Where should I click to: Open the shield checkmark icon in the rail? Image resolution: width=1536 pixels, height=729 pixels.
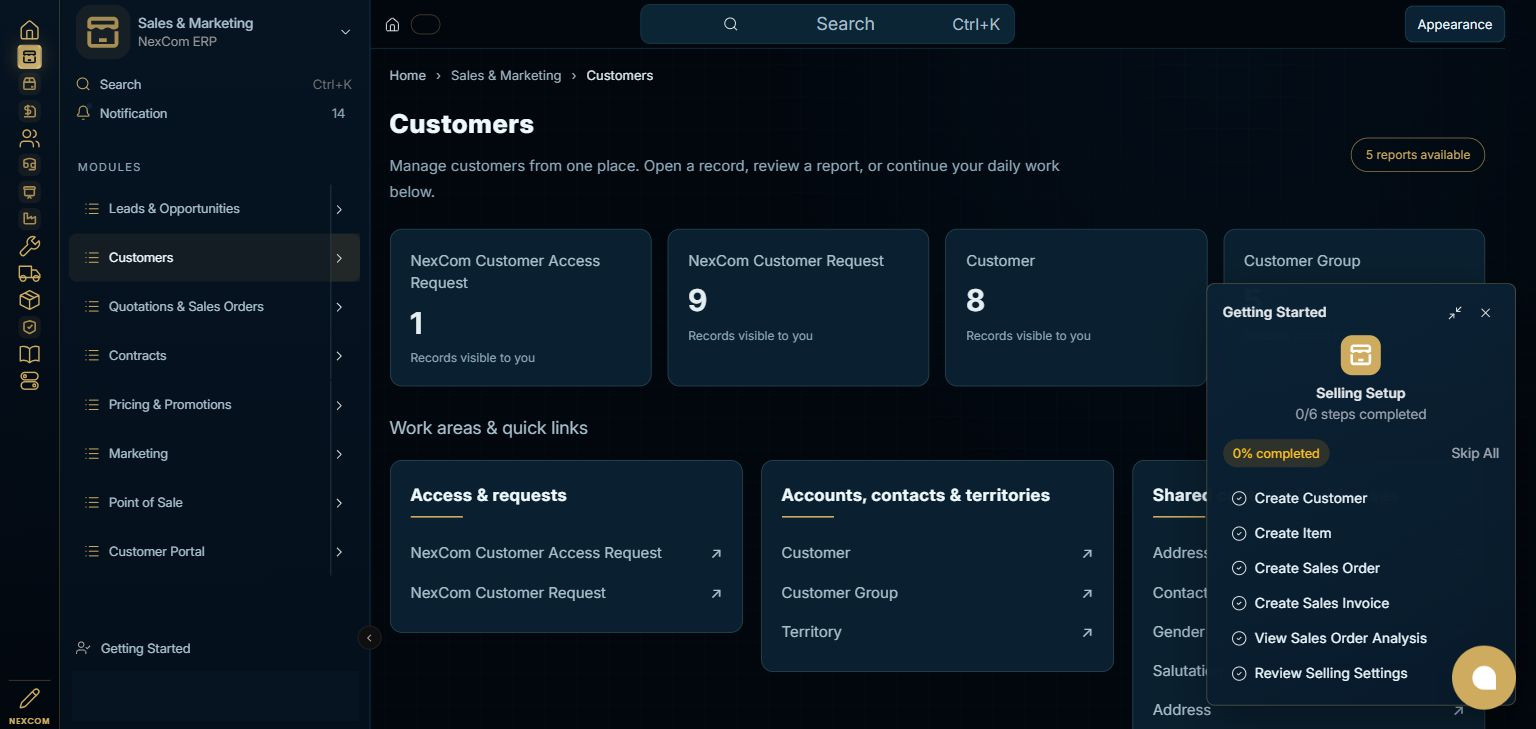point(30,327)
